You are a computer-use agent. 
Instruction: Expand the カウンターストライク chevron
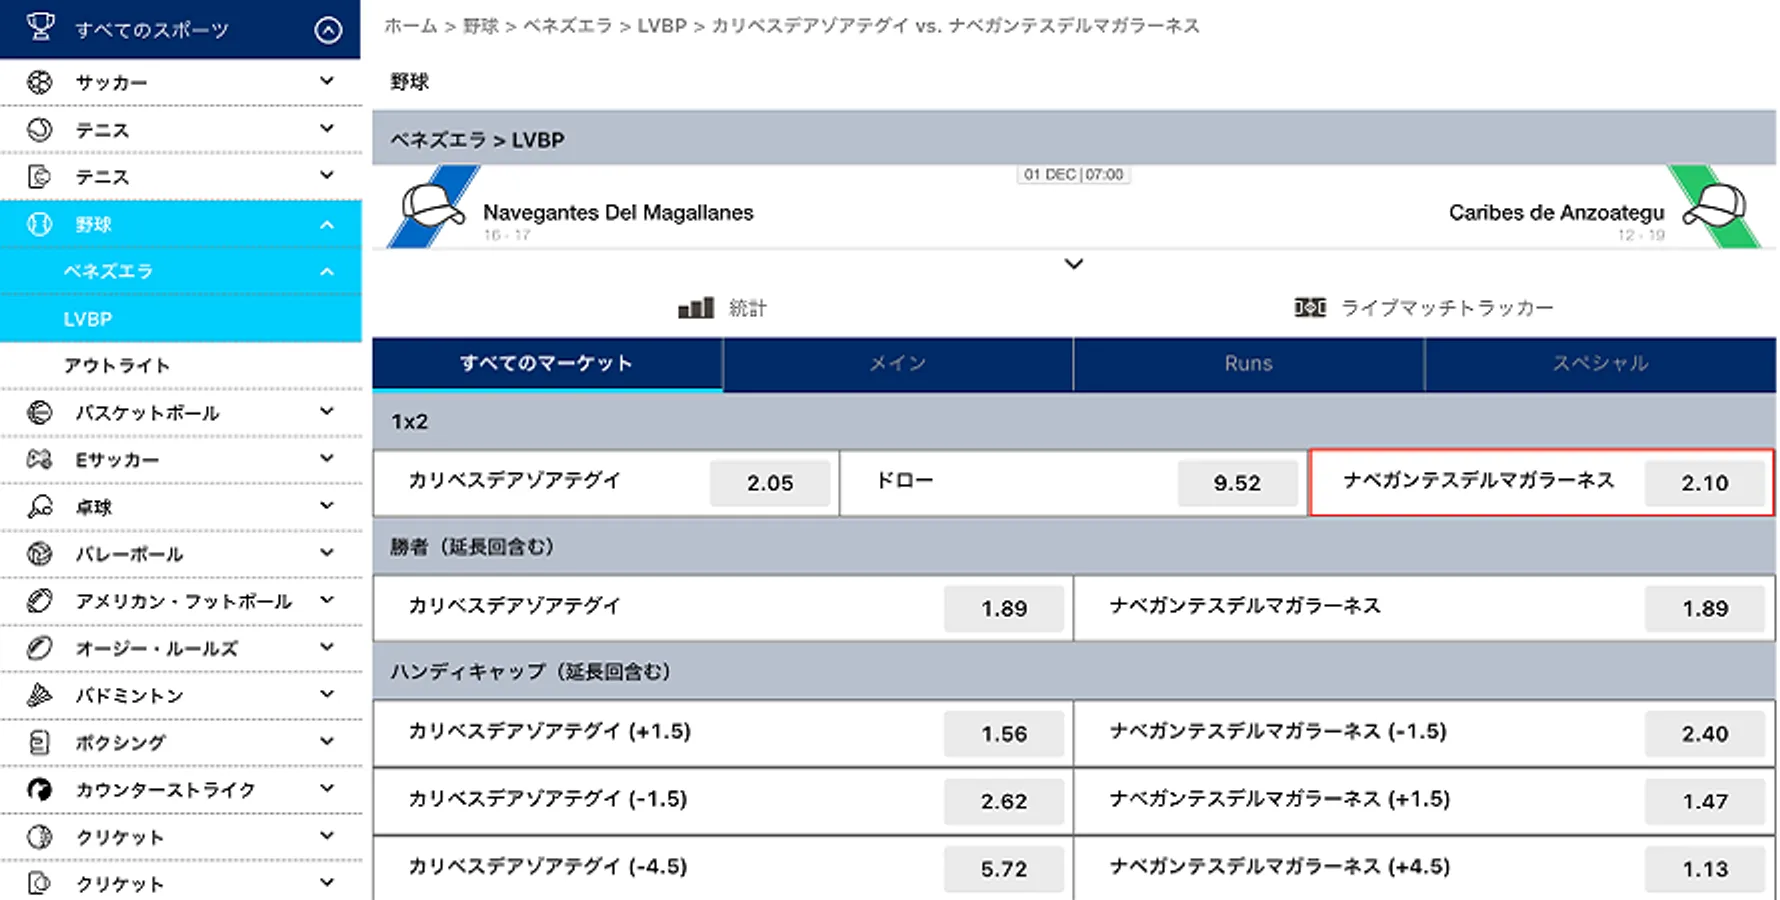[x=327, y=788]
